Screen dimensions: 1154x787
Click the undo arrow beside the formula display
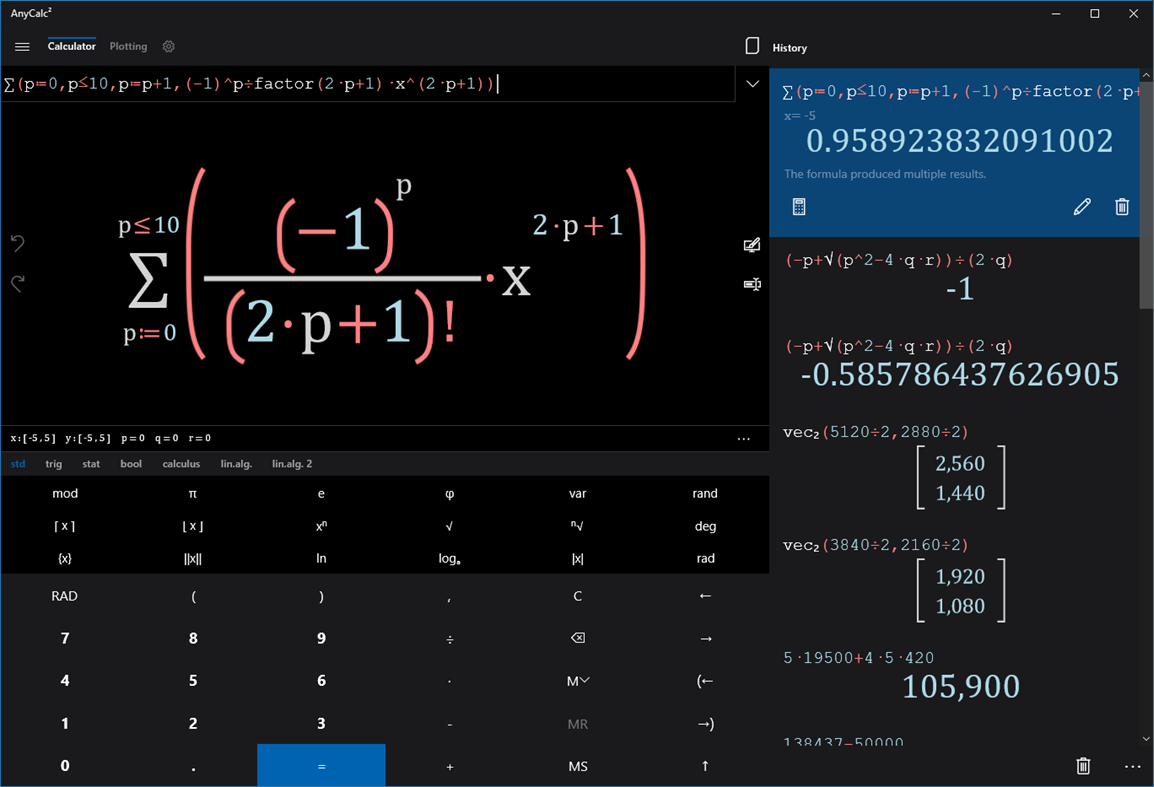pos(17,243)
